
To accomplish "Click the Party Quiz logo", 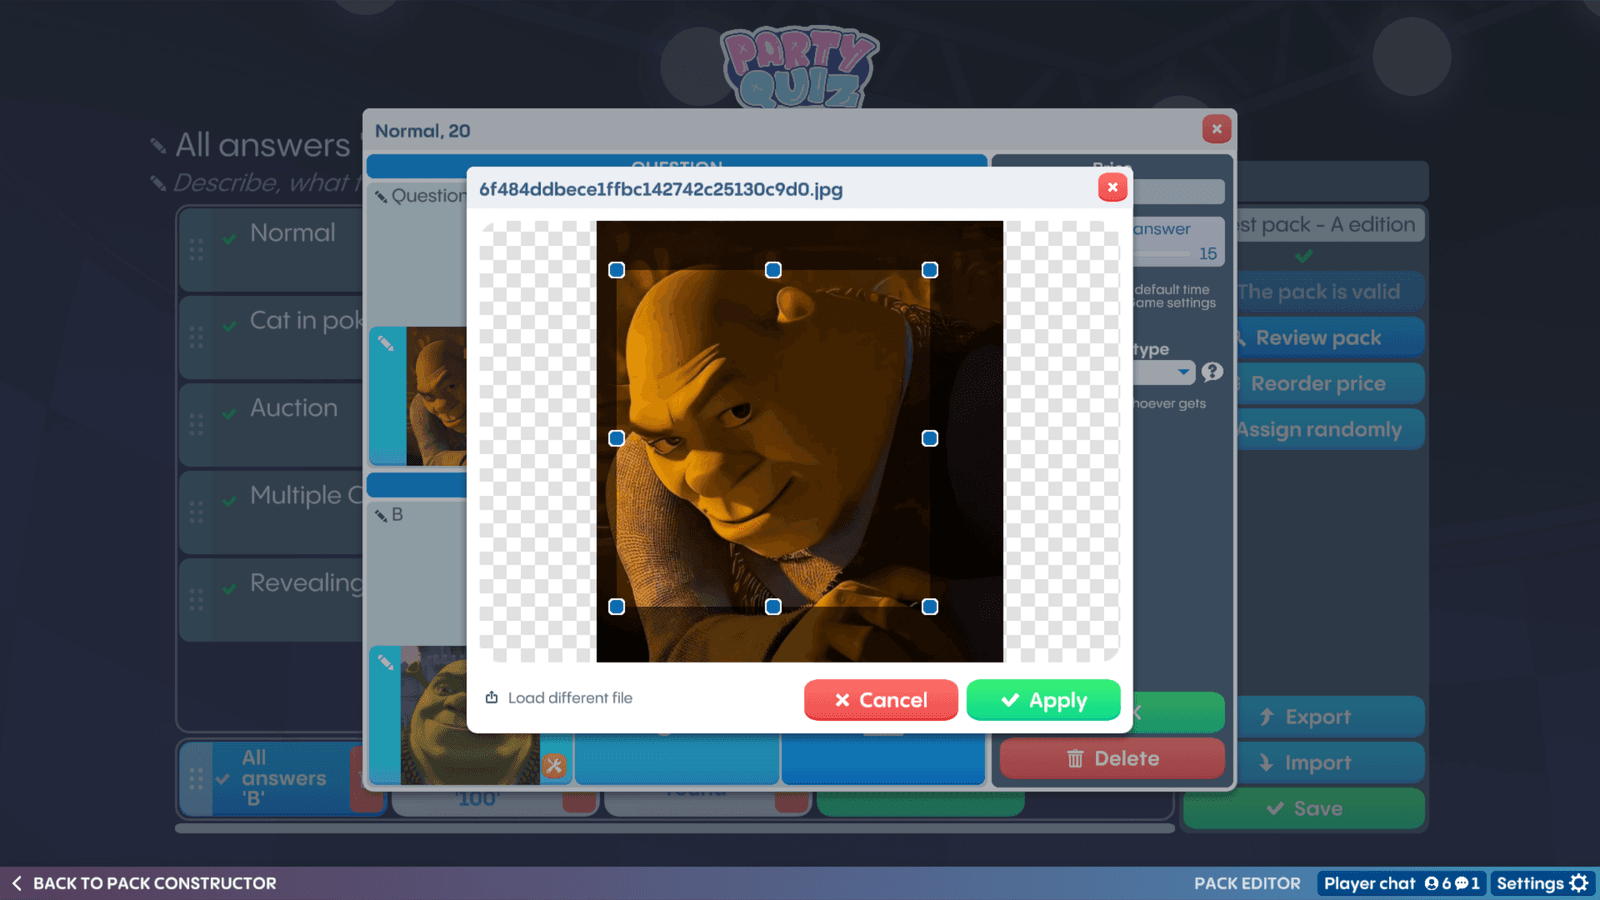I will [x=799, y=66].
